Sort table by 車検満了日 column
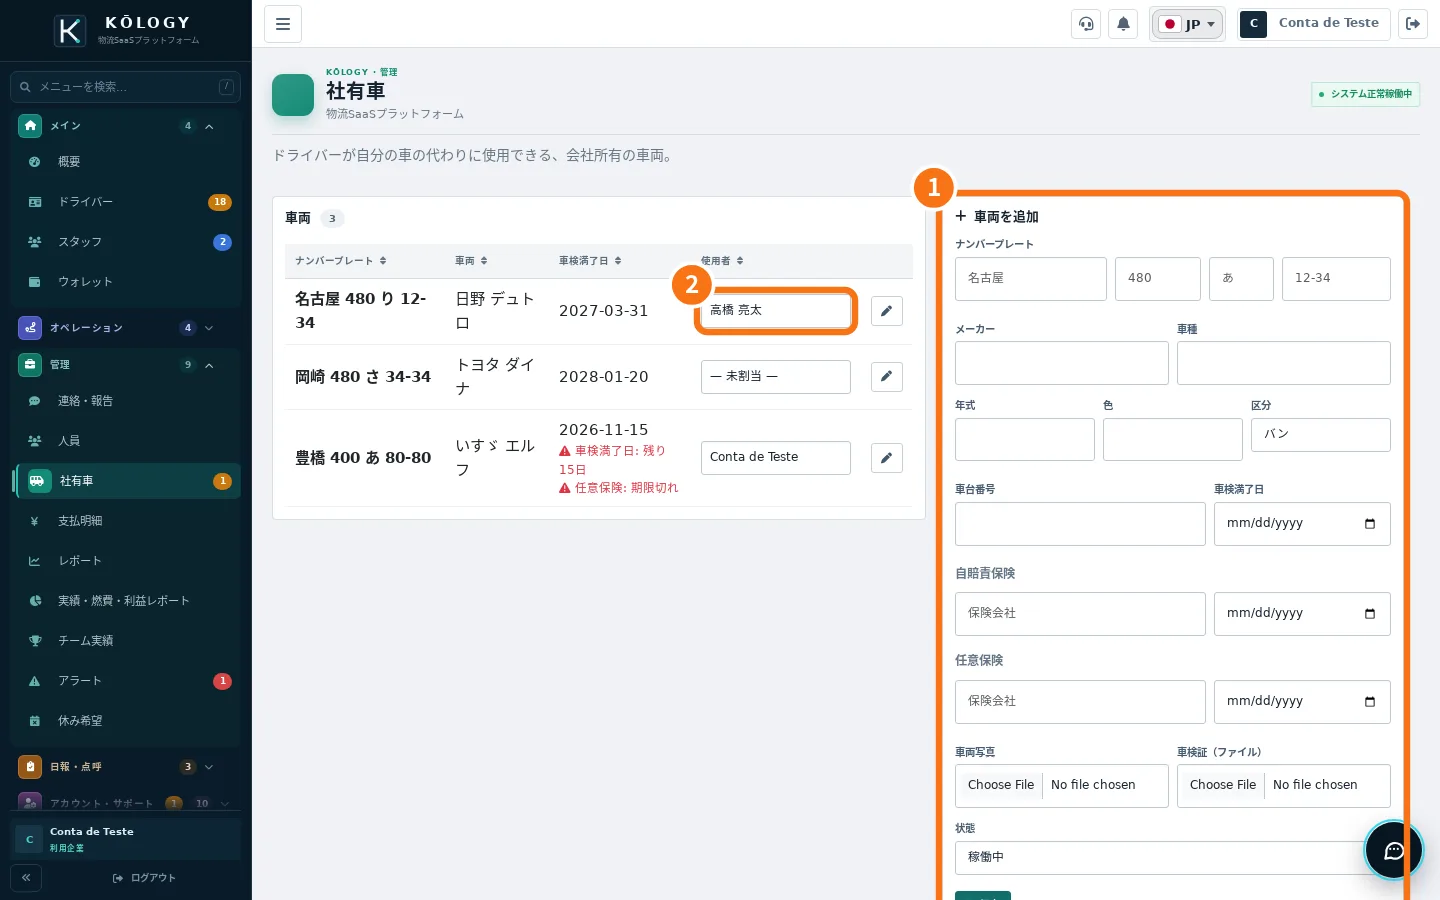 point(590,261)
